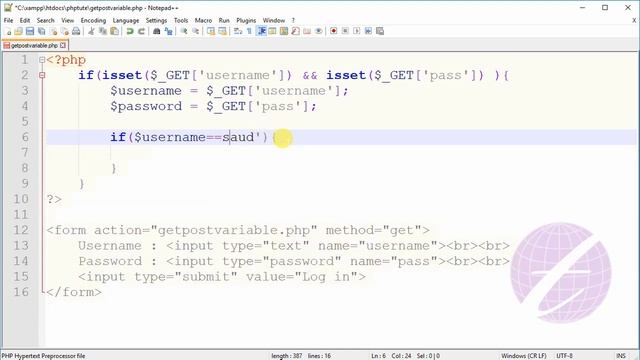Toggle the highlighted indent guide button
This screenshot has width=640, height=360.
tap(261, 31)
